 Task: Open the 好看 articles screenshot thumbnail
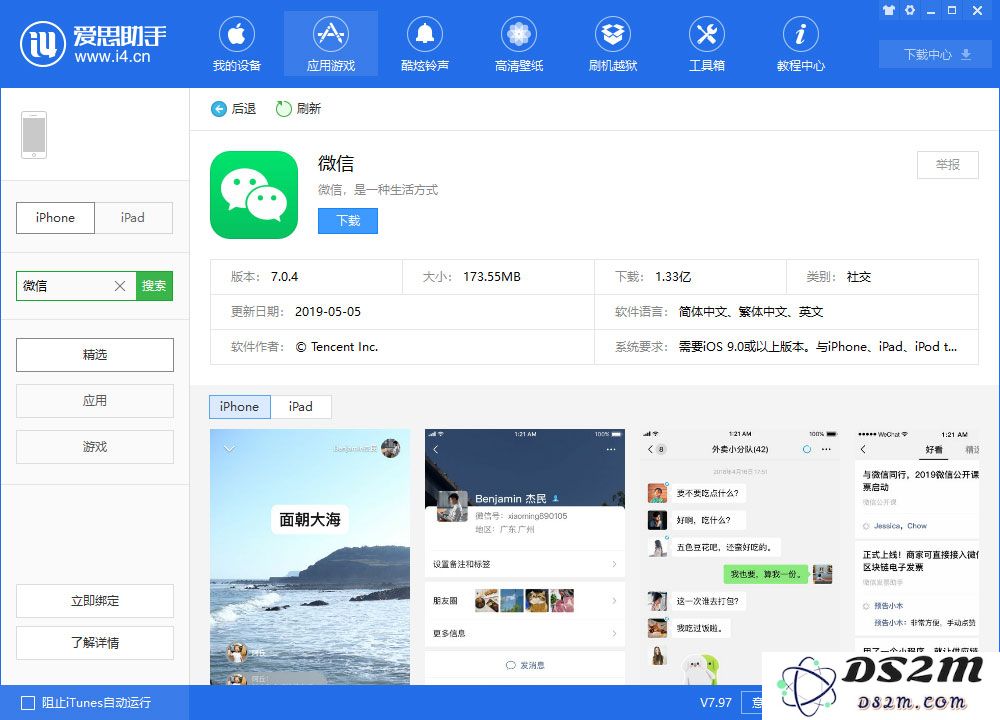[917, 541]
